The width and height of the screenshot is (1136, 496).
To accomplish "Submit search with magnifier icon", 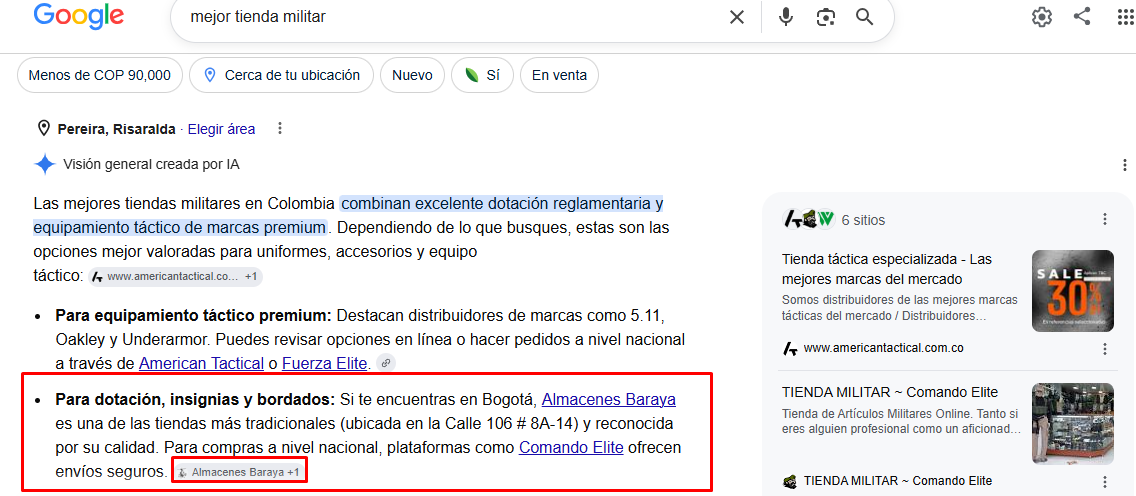I will 864,17.
